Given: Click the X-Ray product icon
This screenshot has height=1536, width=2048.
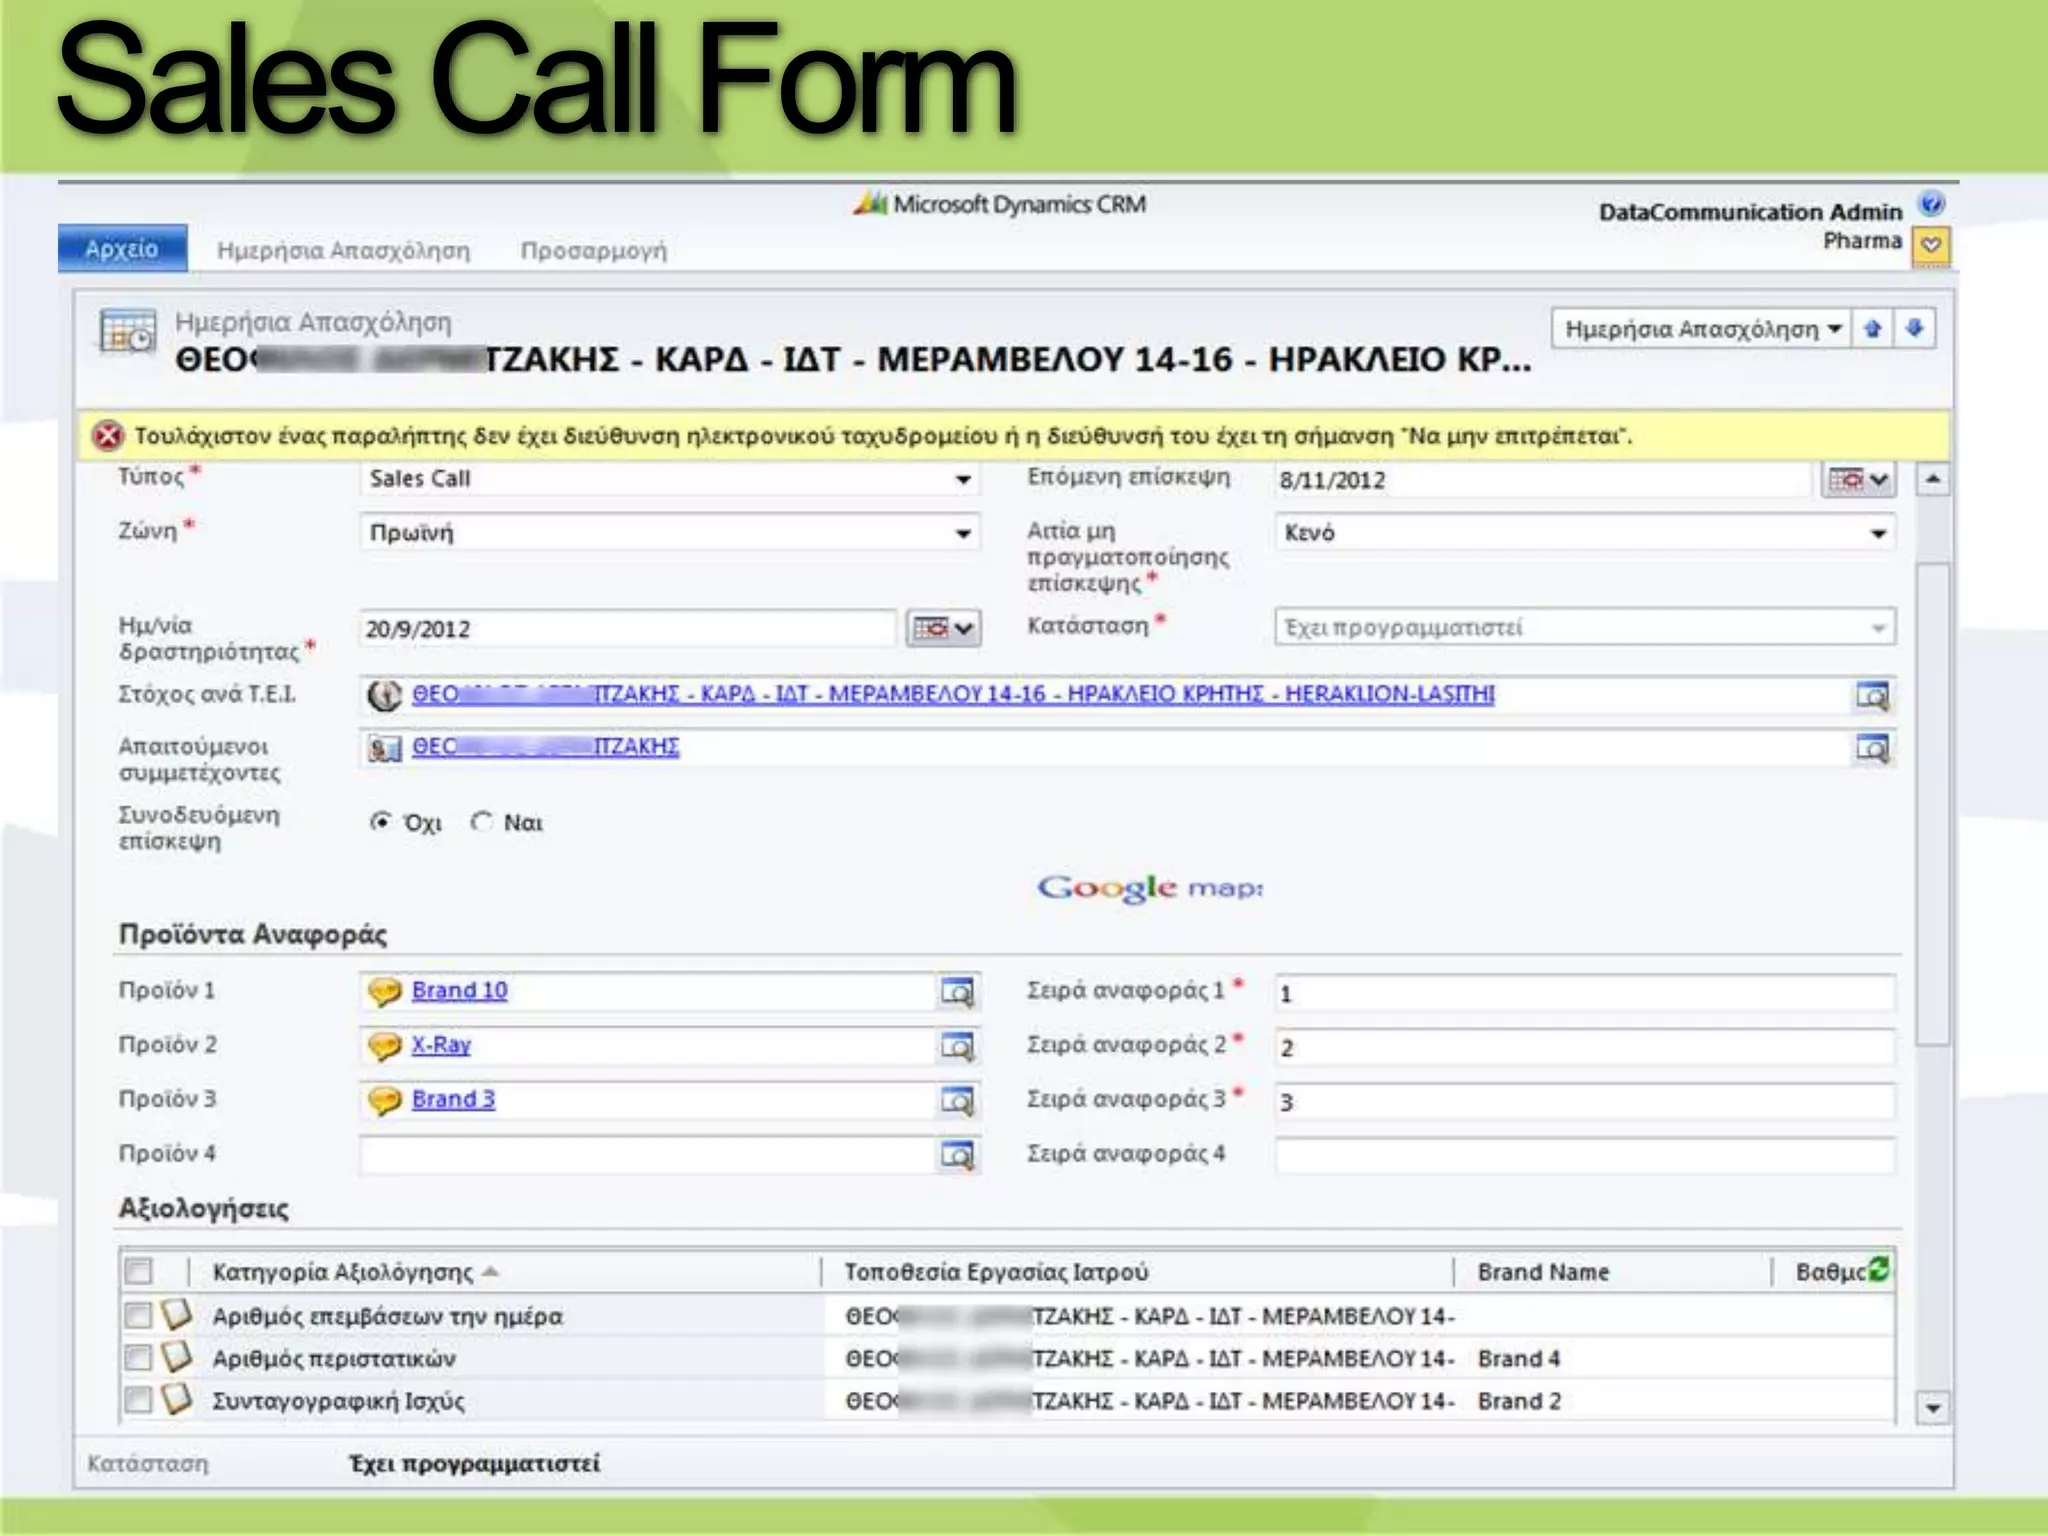Looking at the screenshot, I should [x=384, y=1046].
